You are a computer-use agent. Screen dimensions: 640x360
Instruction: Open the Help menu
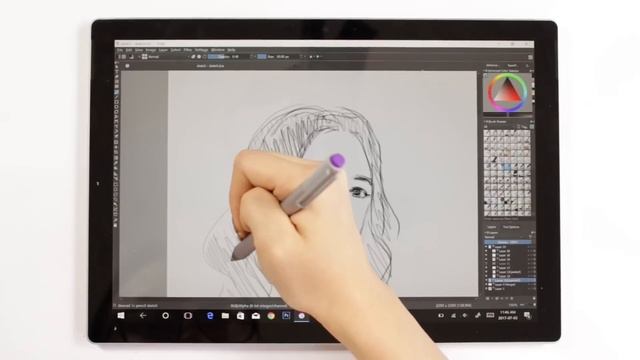coord(231,50)
